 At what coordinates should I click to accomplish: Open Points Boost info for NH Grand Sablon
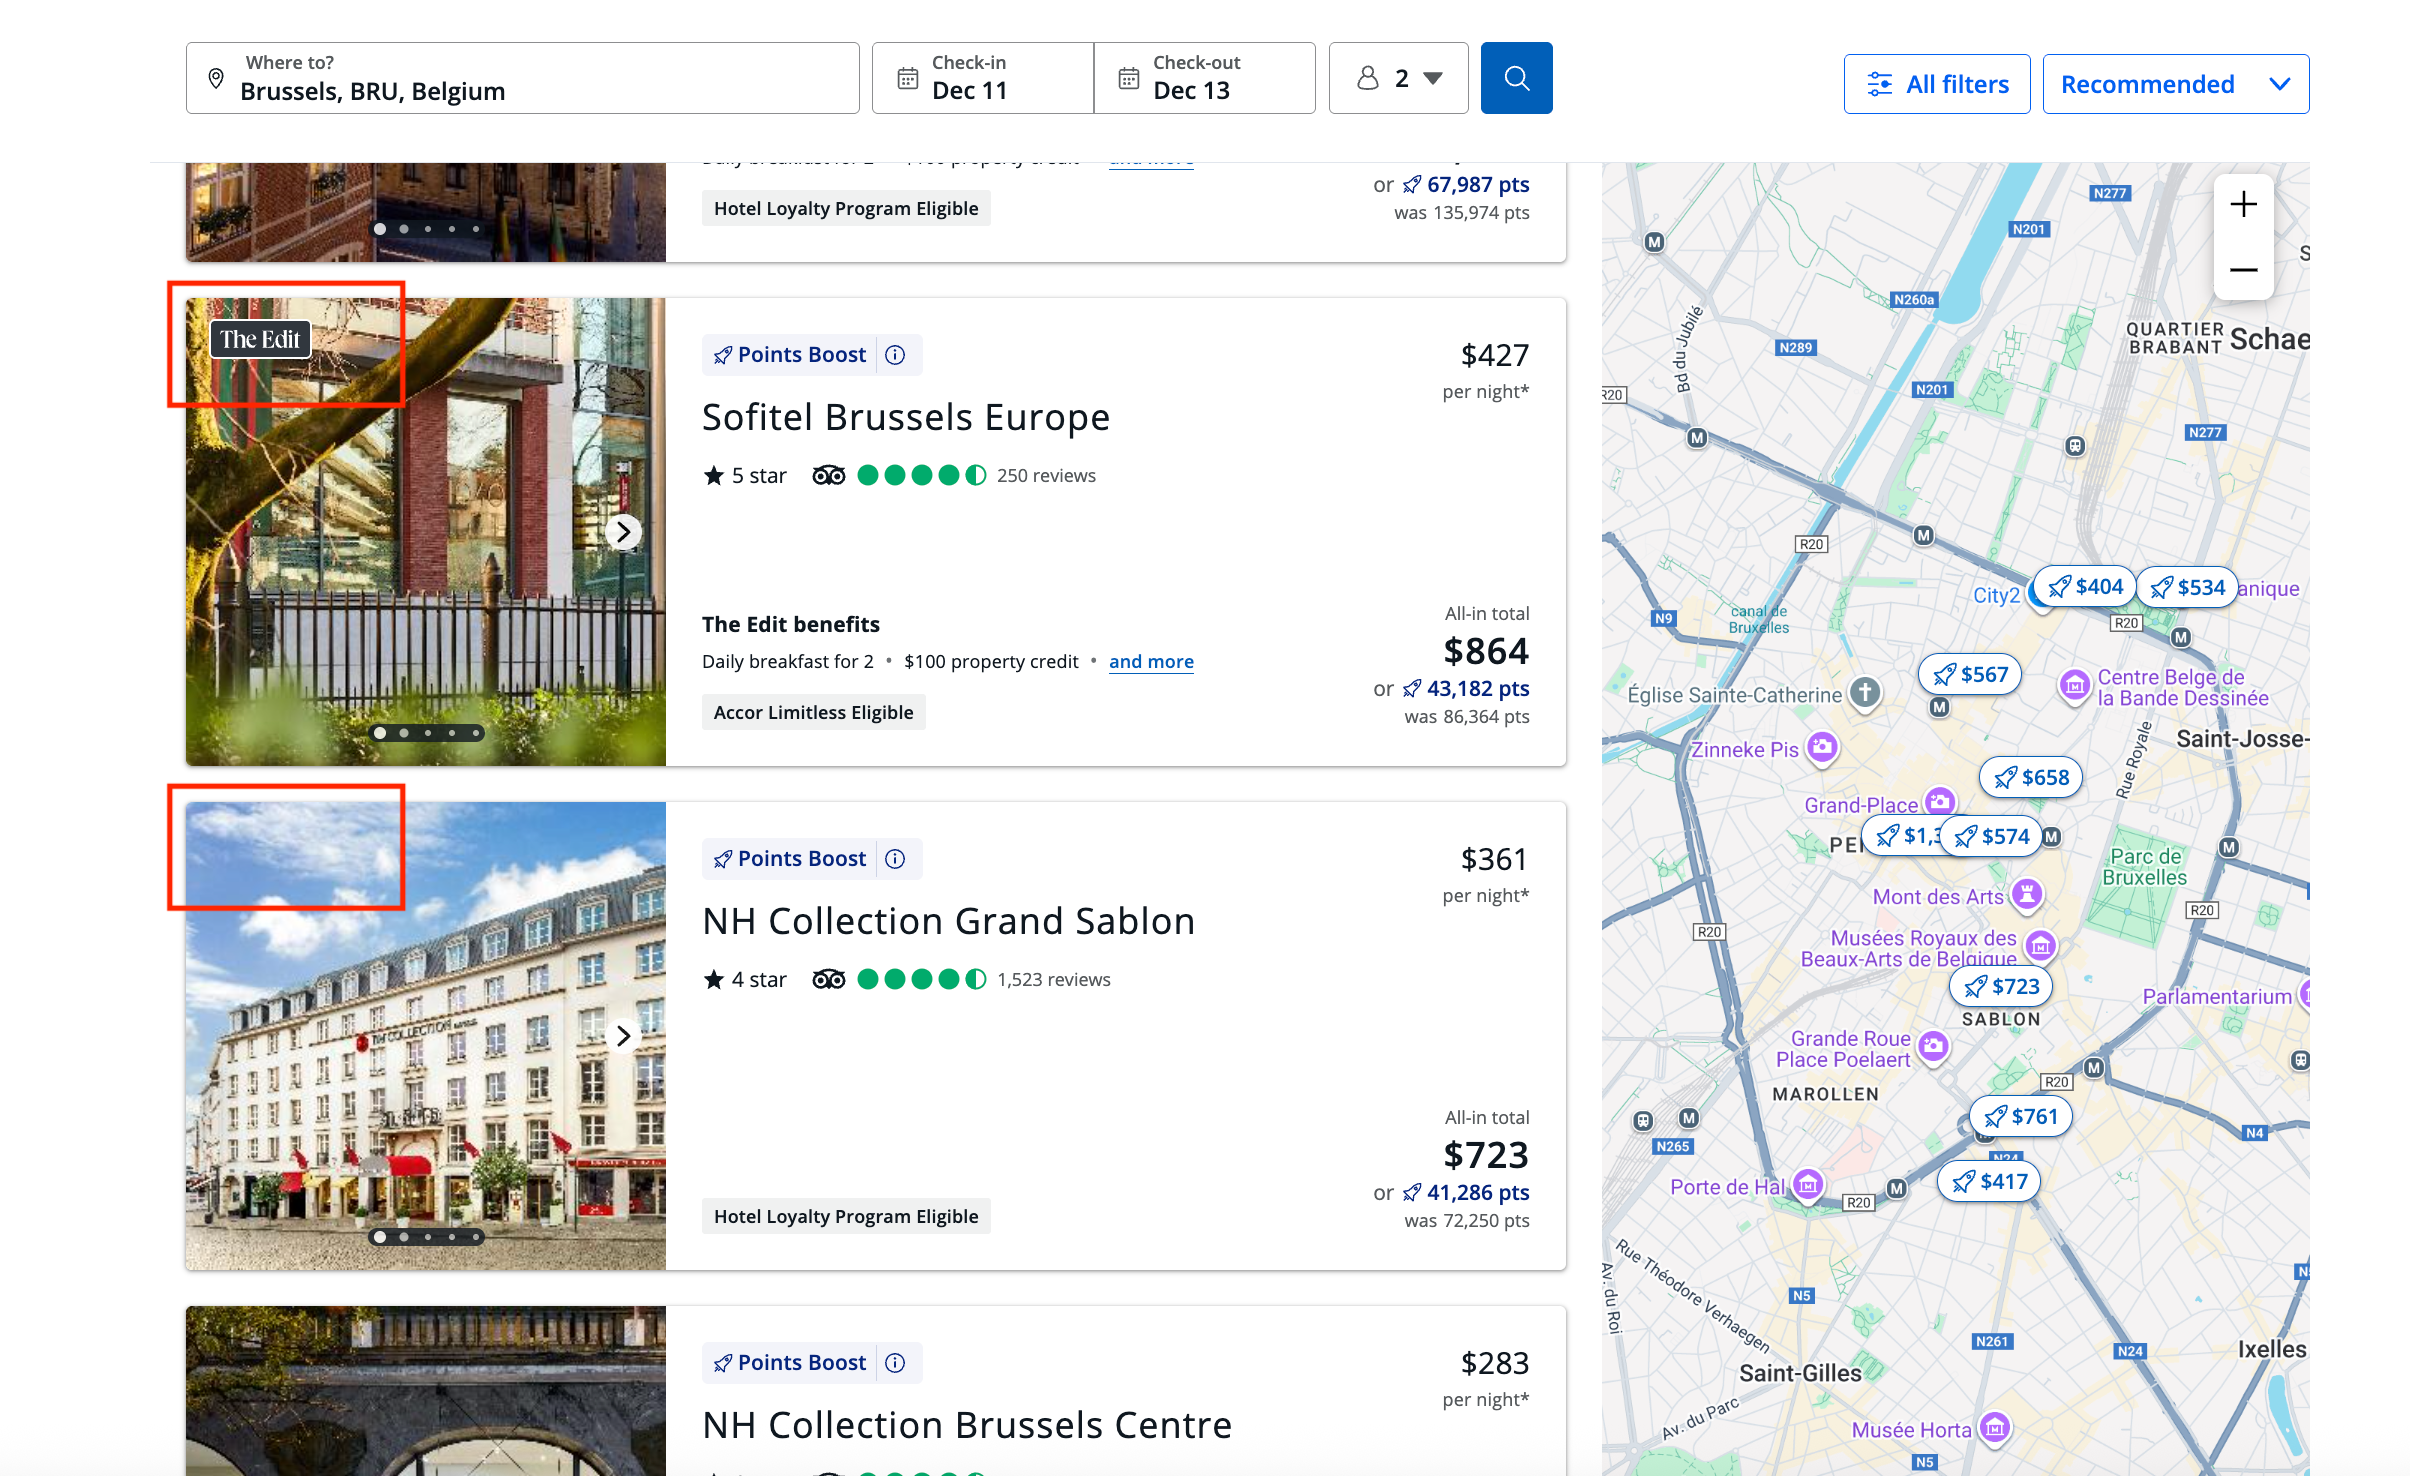point(895,859)
